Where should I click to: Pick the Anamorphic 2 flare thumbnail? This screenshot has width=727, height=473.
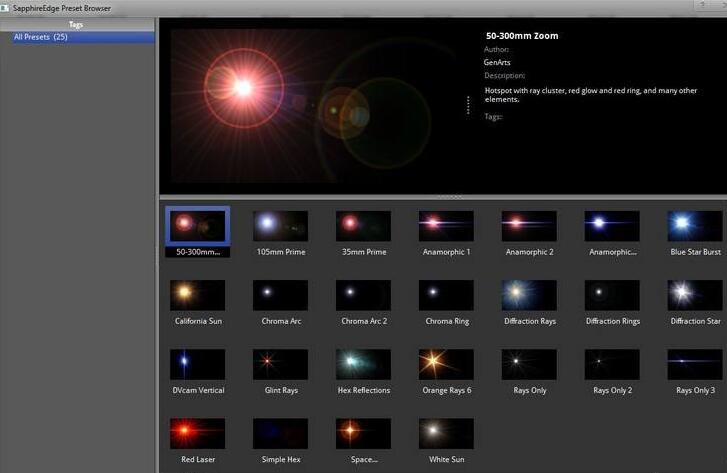(x=529, y=226)
